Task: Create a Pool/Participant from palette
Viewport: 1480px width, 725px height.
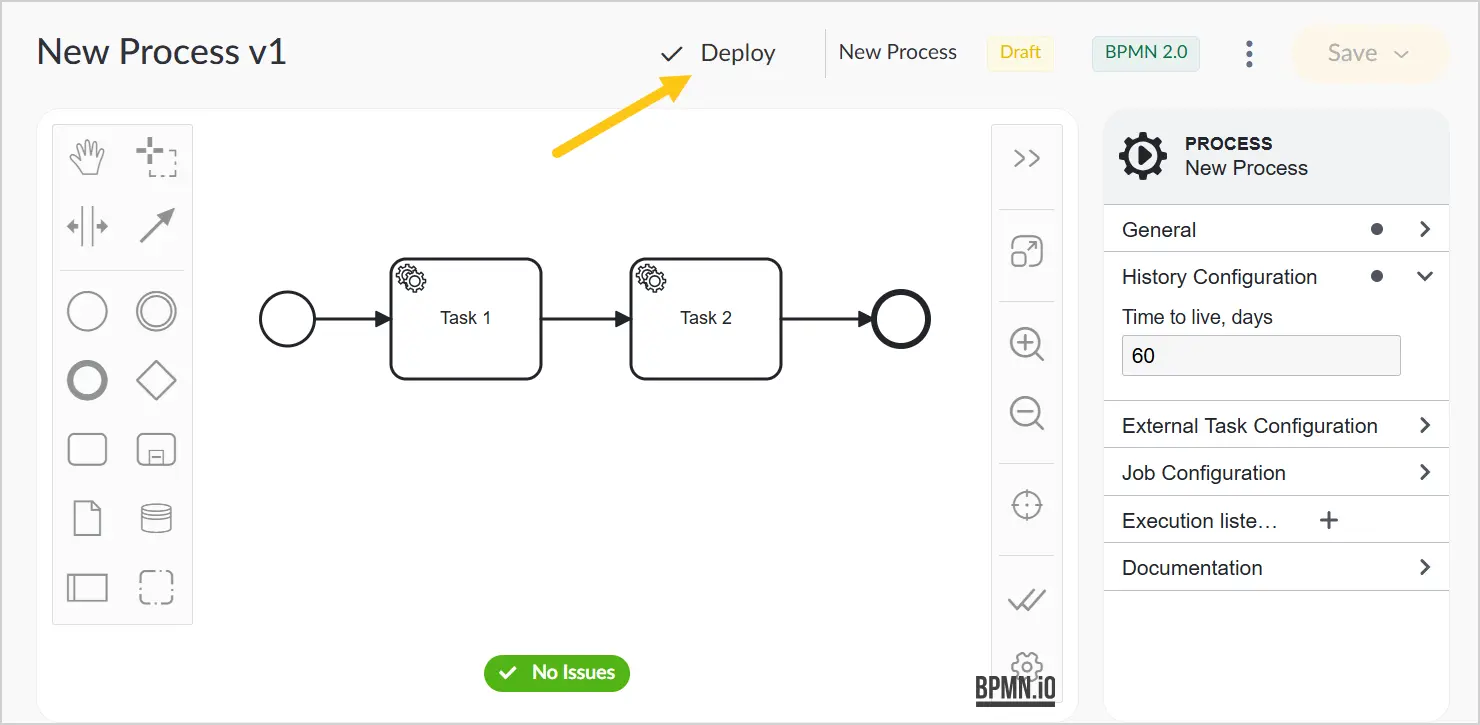Action: (x=87, y=587)
